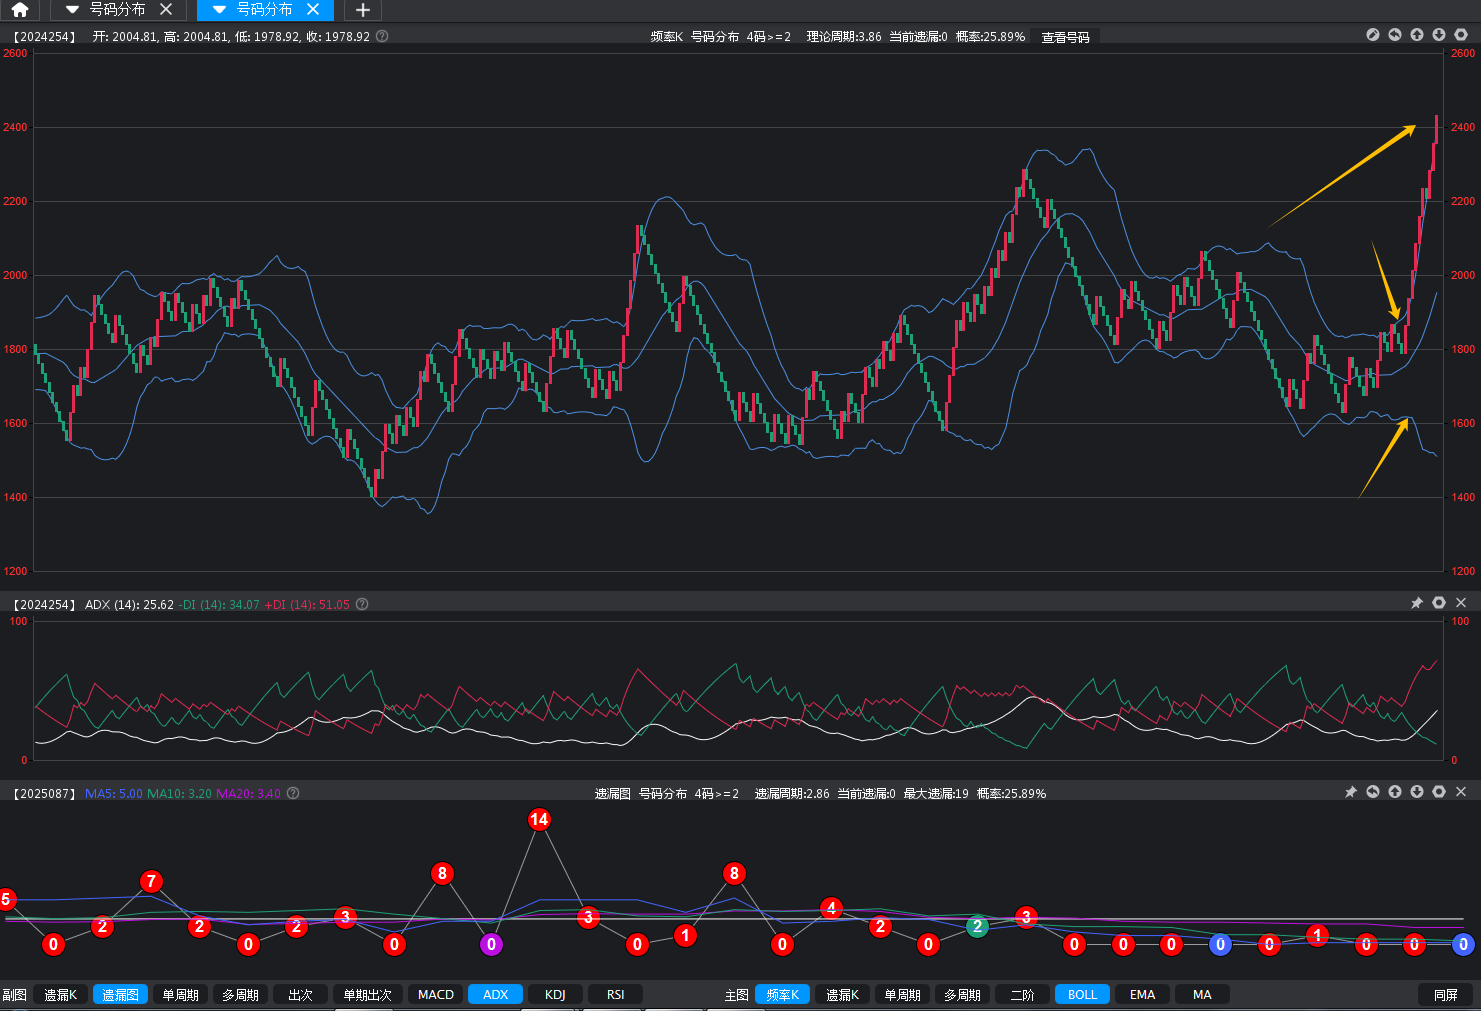Enable RSI indicator sub-chart
1481x1011 pixels.
pos(615,995)
